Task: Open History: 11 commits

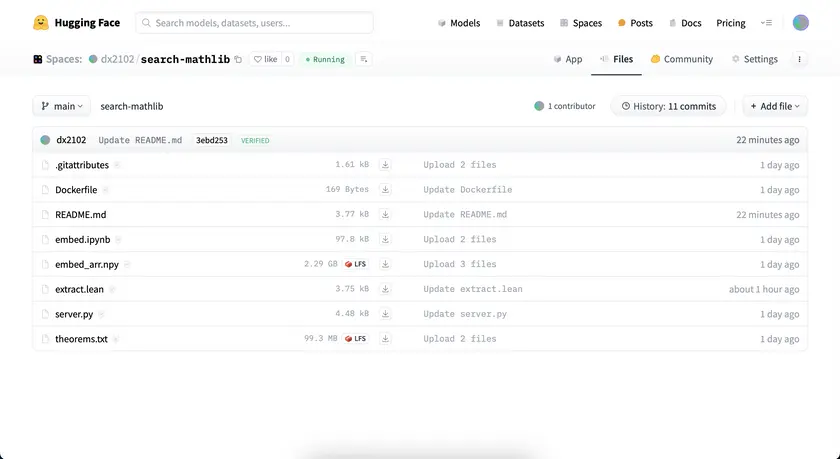Action: (669, 106)
